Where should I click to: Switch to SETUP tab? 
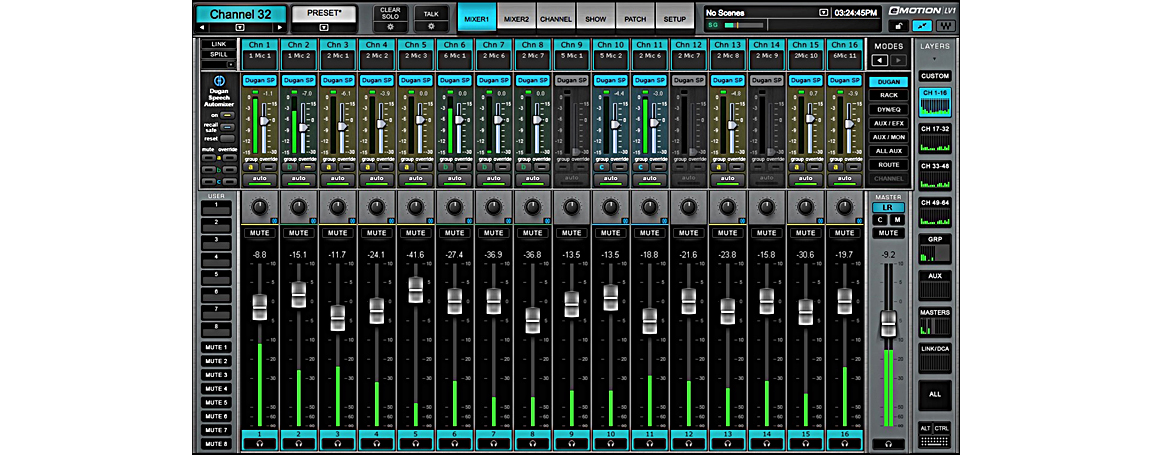pyautogui.click(x=674, y=18)
